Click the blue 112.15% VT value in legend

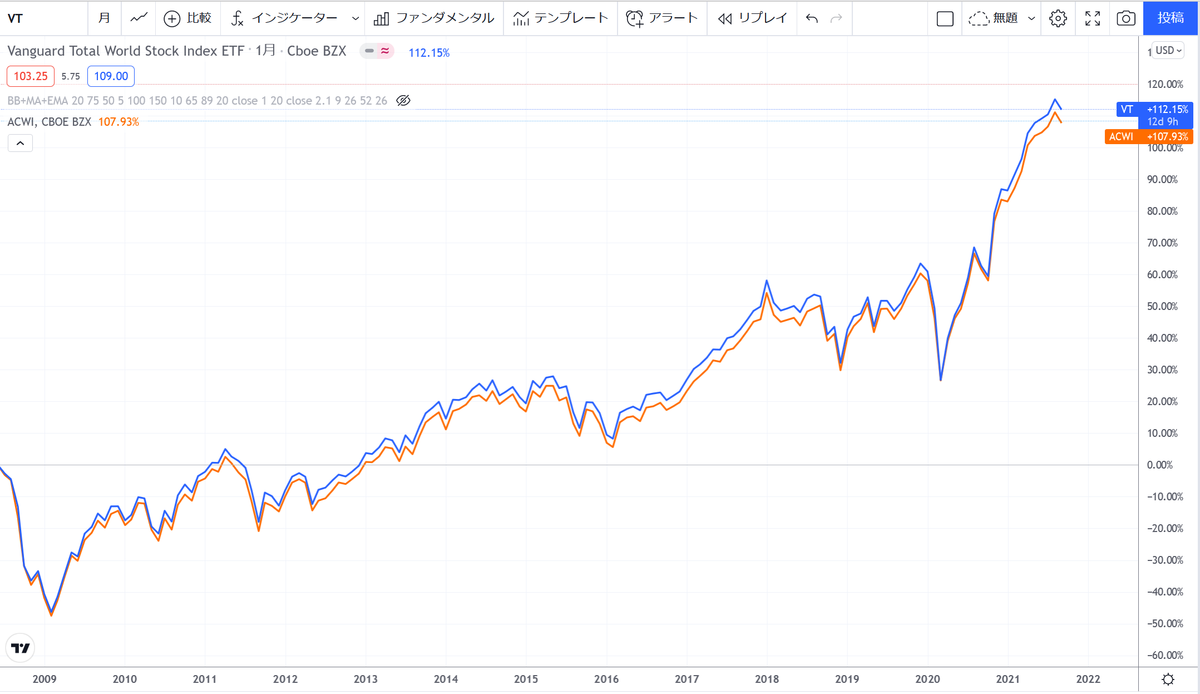pyautogui.click(x=429, y=52)
